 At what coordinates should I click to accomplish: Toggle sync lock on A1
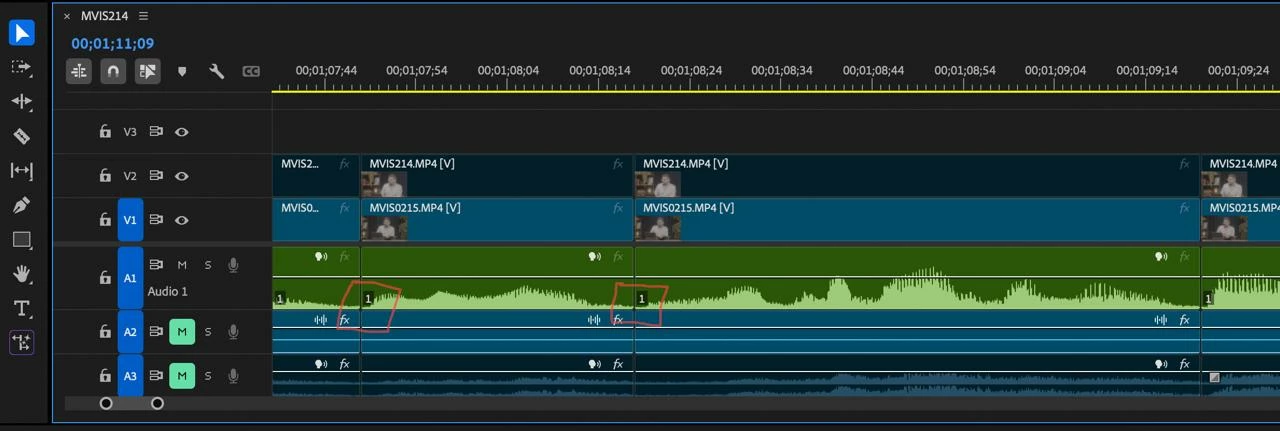156,264
